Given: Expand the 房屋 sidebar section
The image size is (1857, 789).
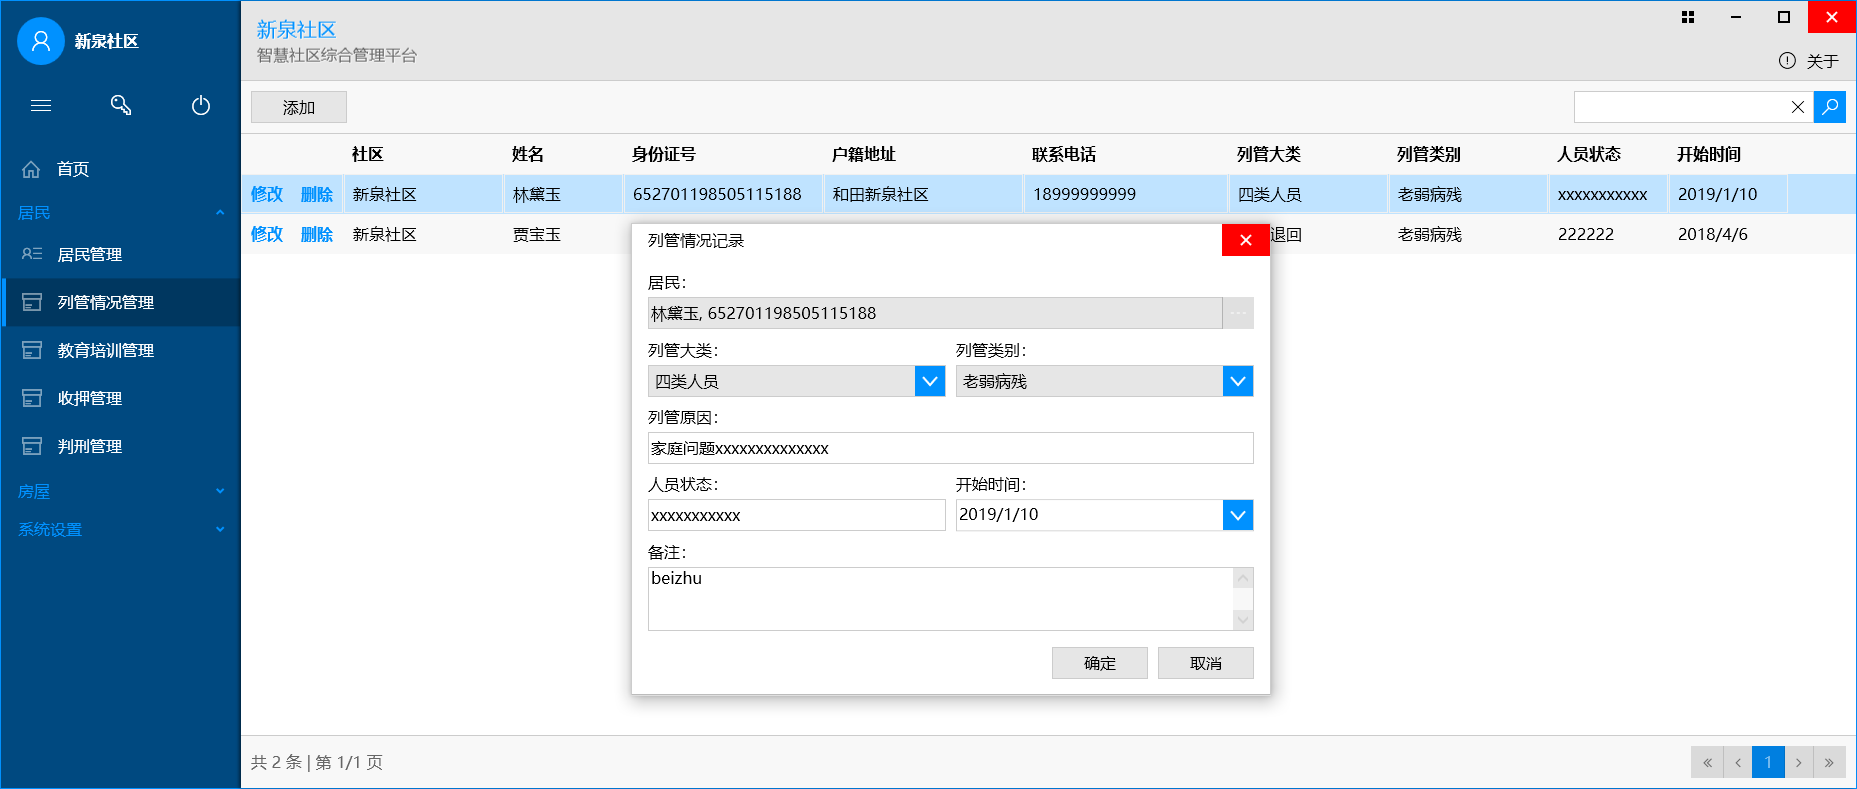Looking at the screenshot, I should [x=220, y=491].
